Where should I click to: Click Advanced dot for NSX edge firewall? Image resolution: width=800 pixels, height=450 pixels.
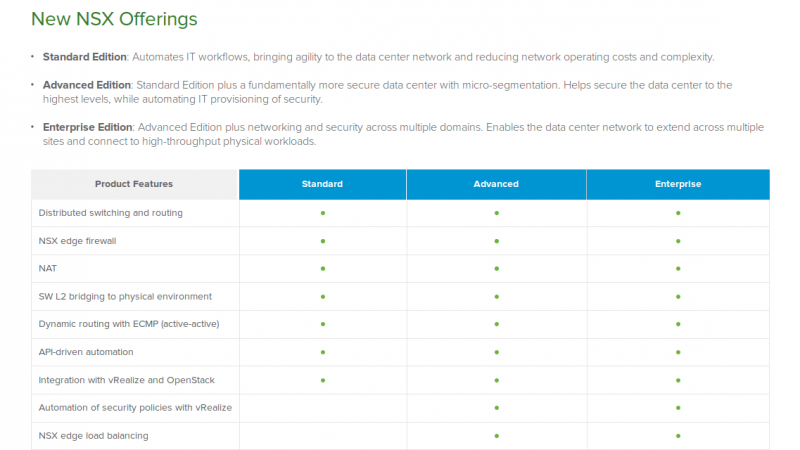pyautogui.click(x=496, y=241)
